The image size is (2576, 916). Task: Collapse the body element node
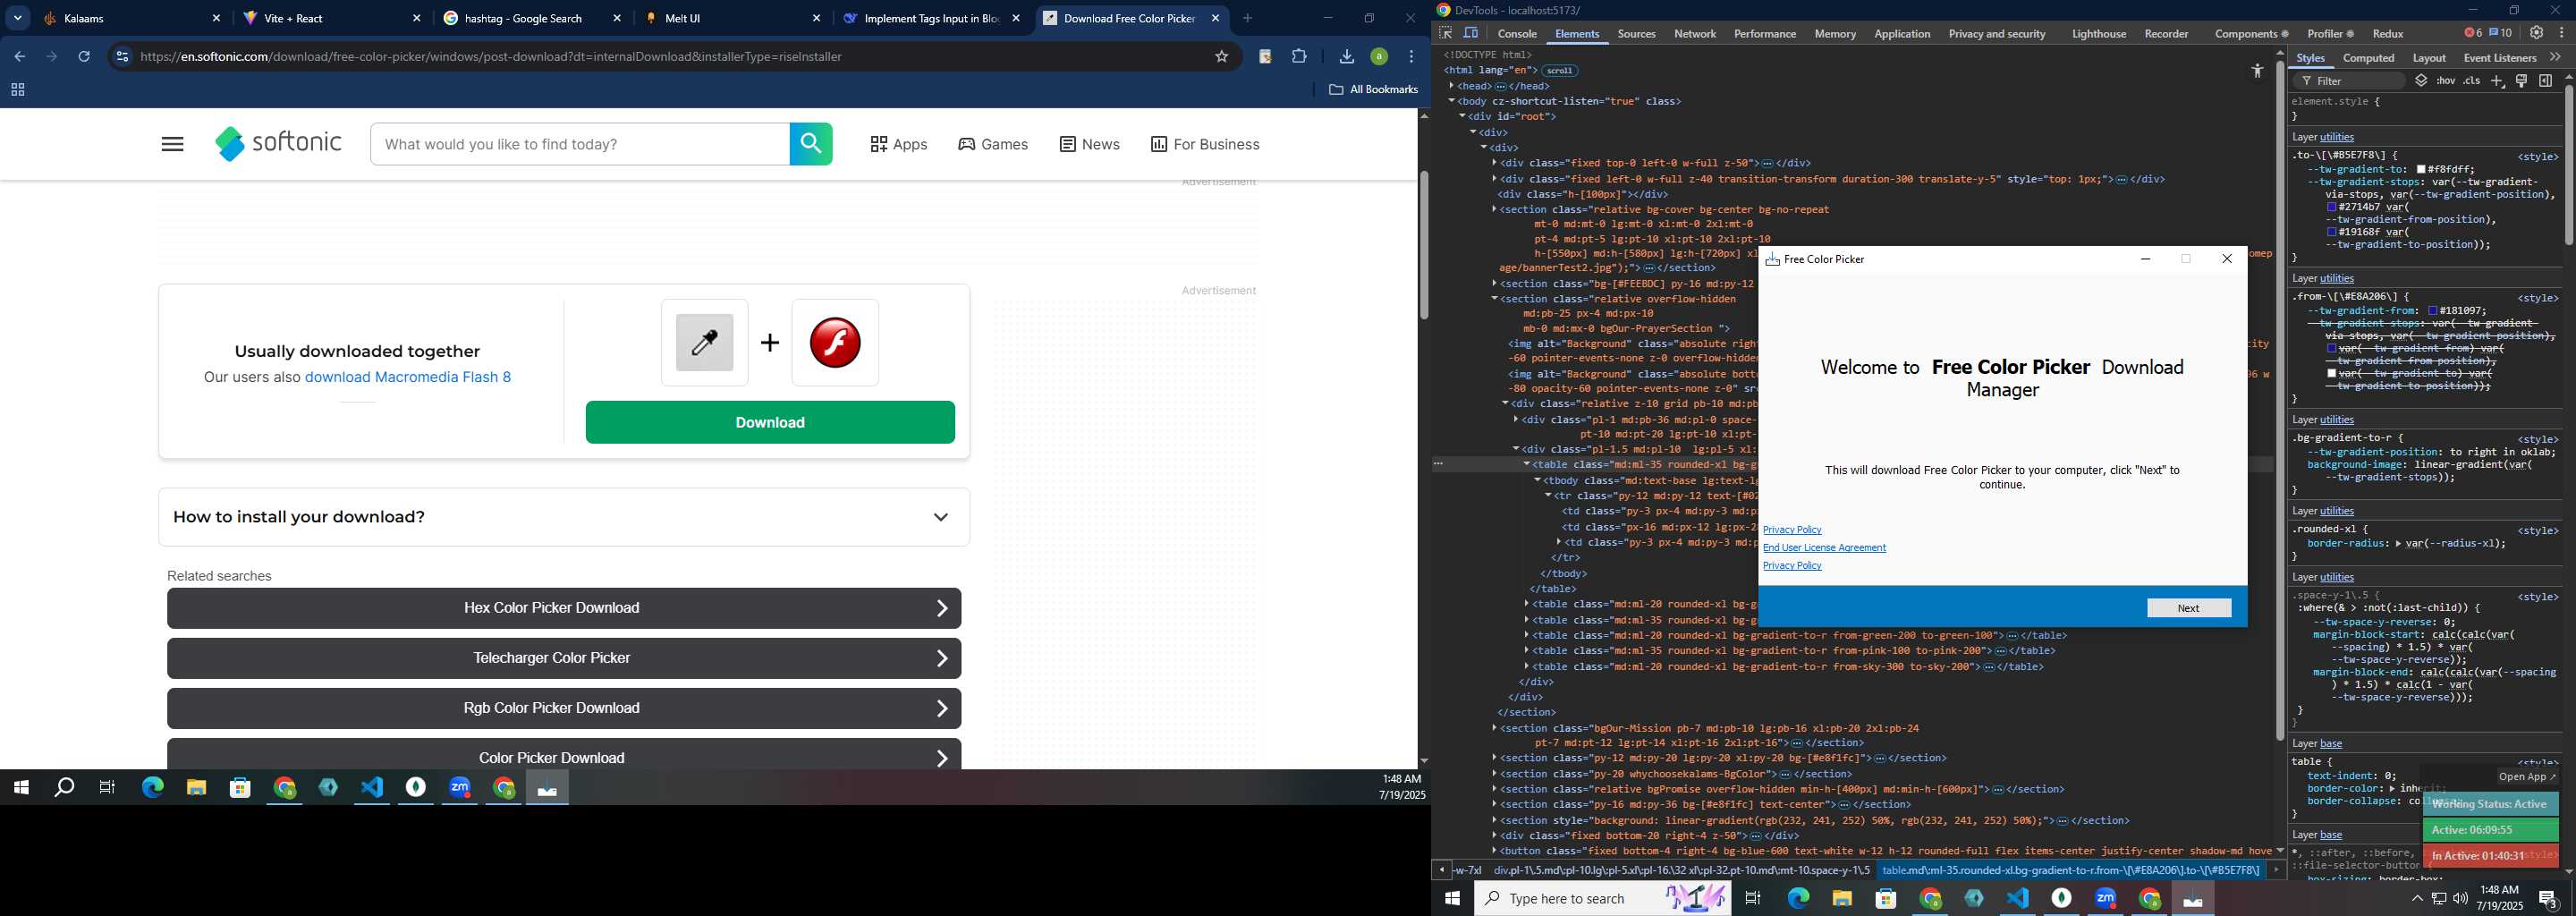[1452, 101]
